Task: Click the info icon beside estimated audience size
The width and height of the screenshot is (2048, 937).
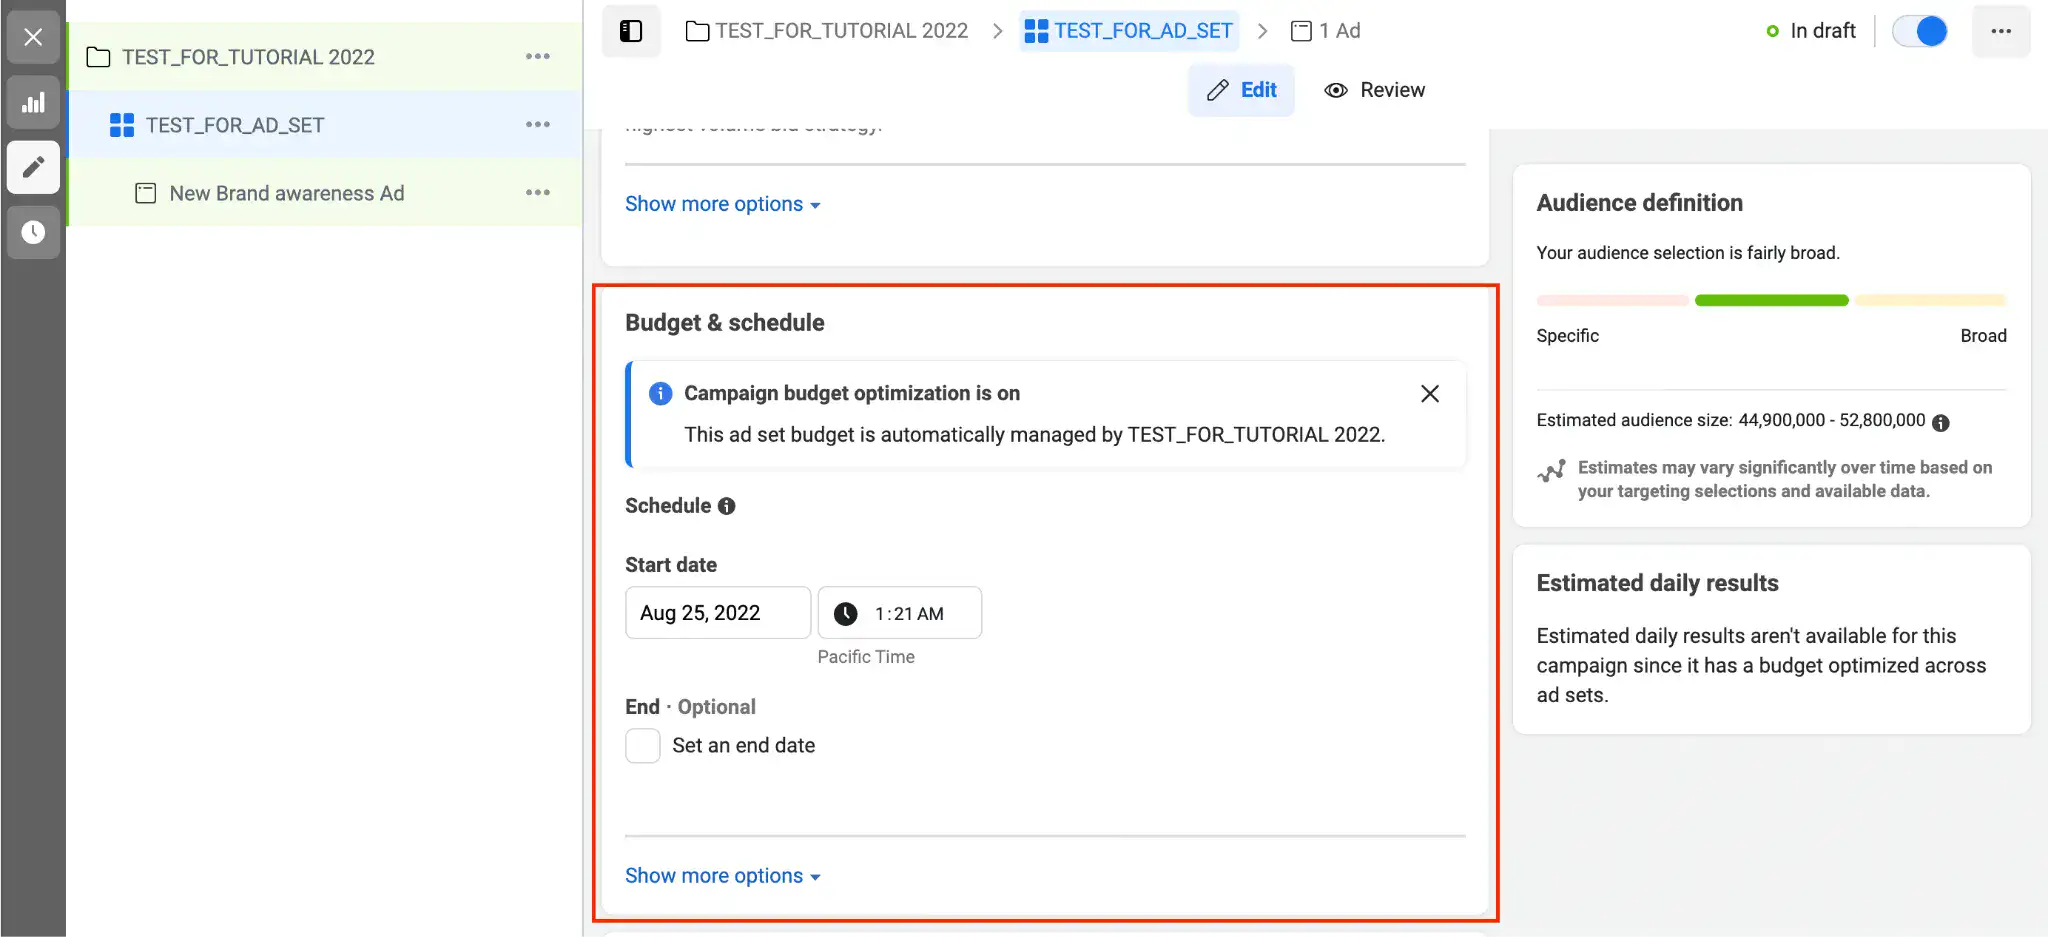Action: click(x=1941, y=422)
